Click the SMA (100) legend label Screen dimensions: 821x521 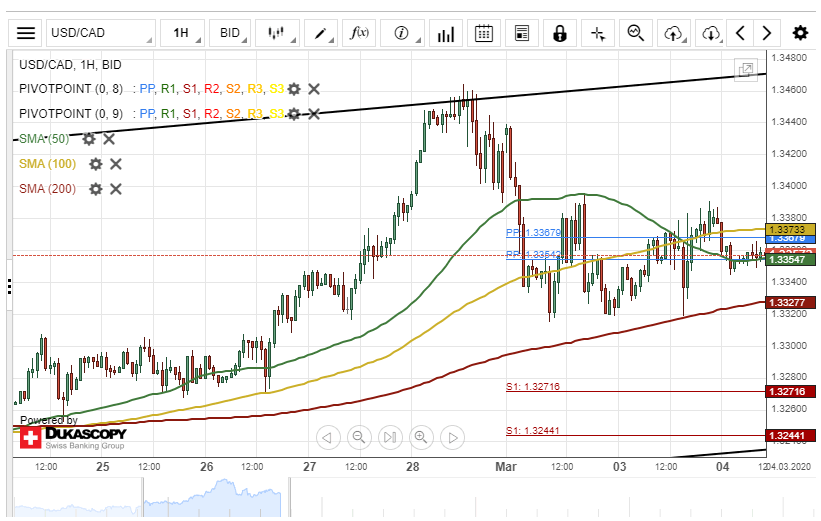point(48,164)
